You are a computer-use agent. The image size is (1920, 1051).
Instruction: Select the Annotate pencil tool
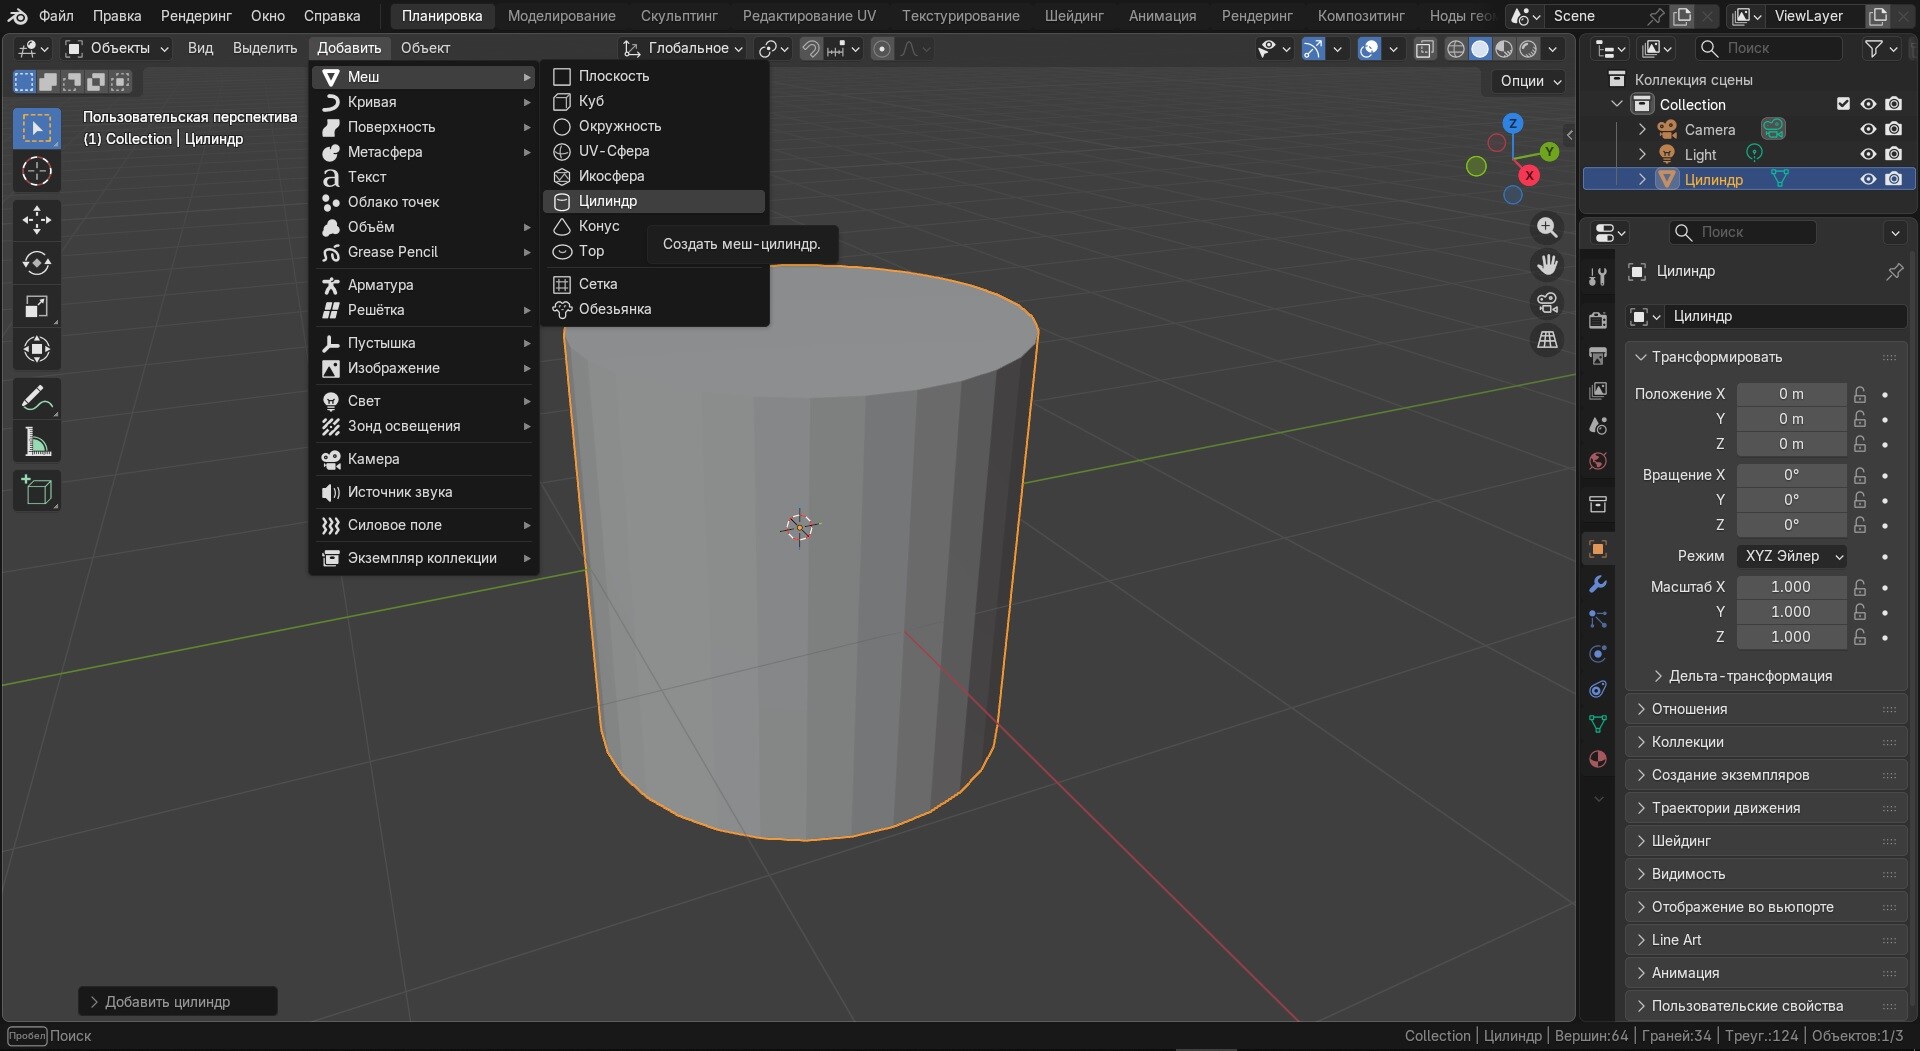[x=37, y=399]
